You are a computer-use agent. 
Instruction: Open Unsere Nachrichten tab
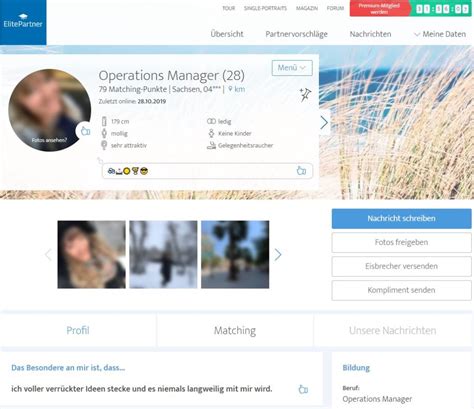point(393,330)
